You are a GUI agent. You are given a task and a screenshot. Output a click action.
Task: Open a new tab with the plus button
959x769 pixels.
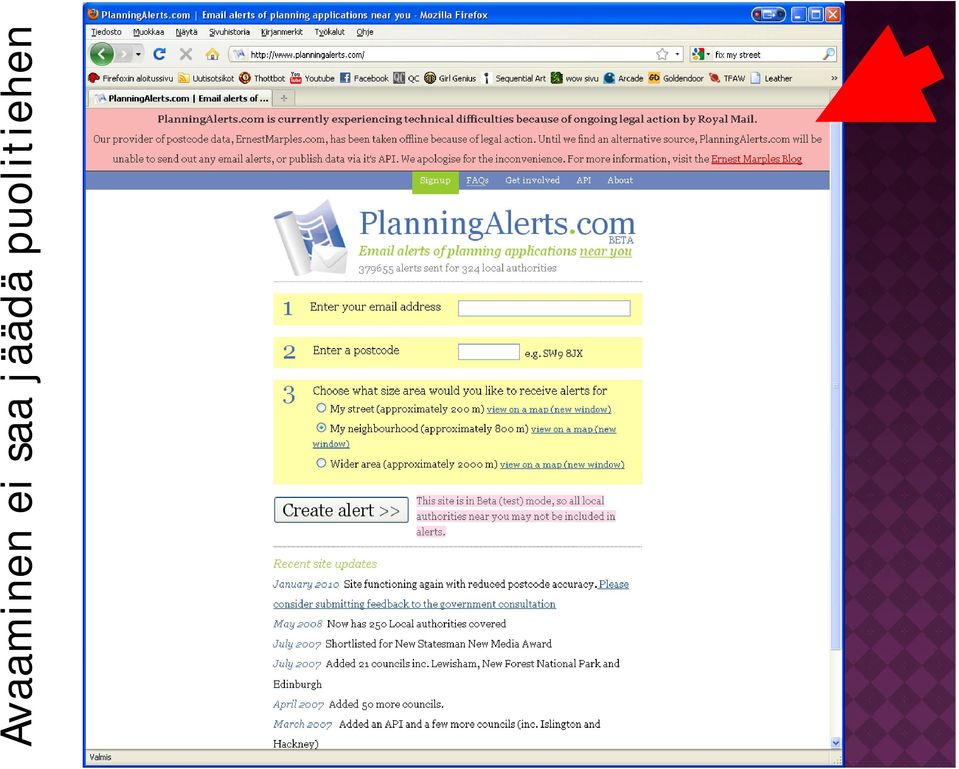(x=284, y=98)
